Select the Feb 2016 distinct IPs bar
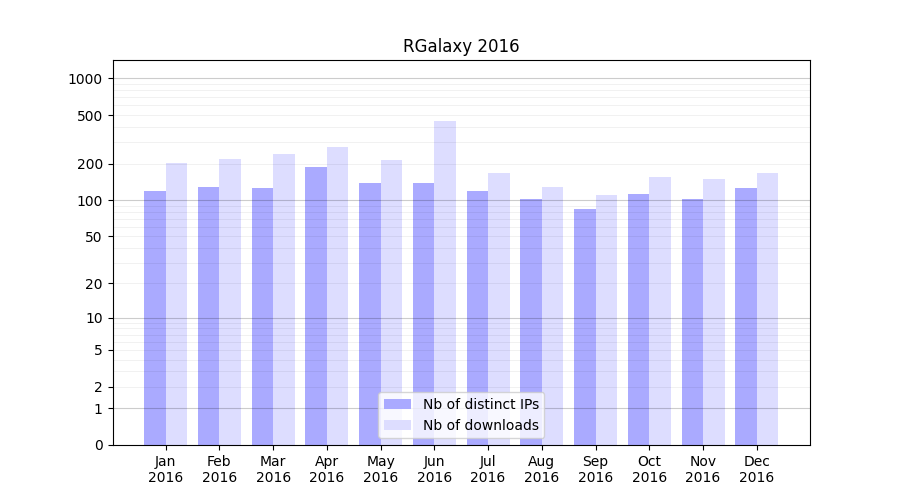This screenshot has height=500, width=900. [208, 315]
